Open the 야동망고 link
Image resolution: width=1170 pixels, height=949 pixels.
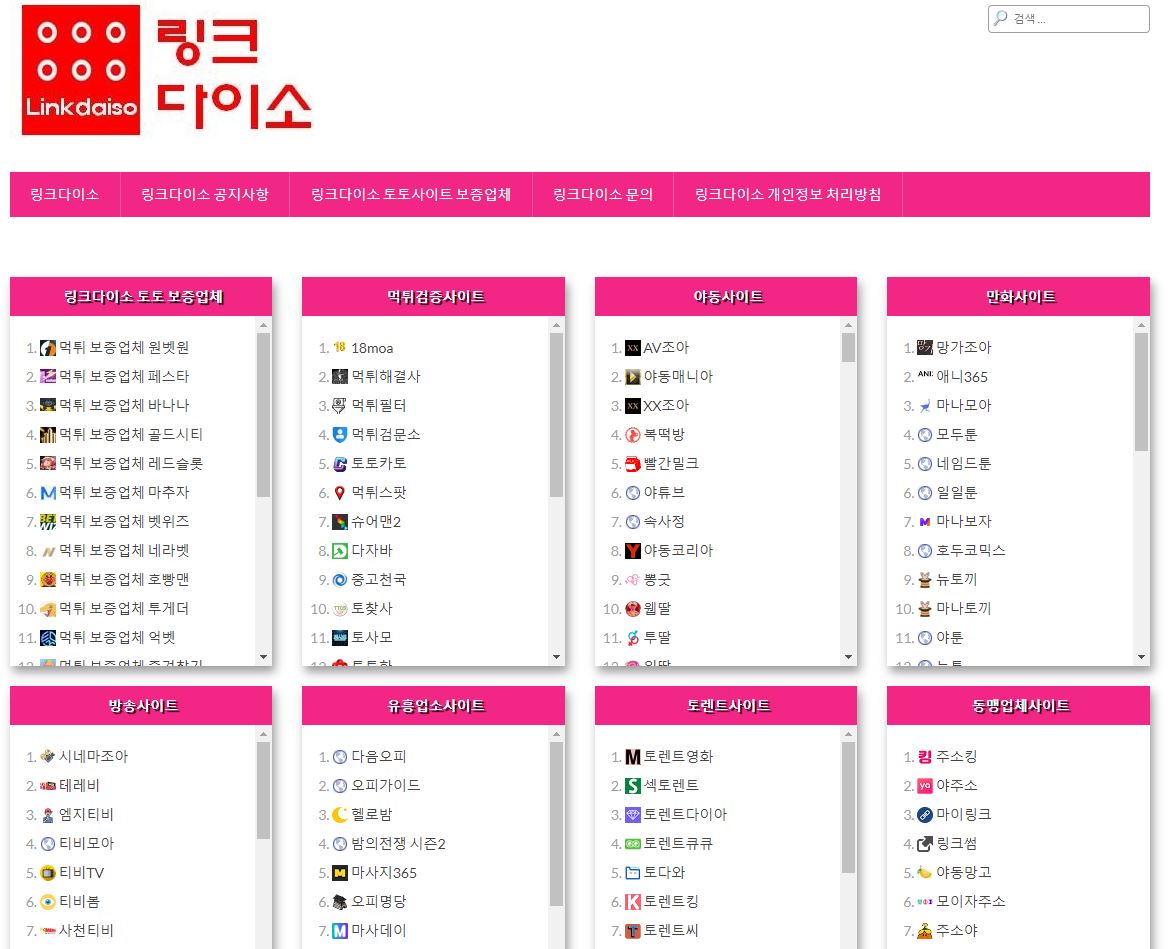[x=964, y=873]
